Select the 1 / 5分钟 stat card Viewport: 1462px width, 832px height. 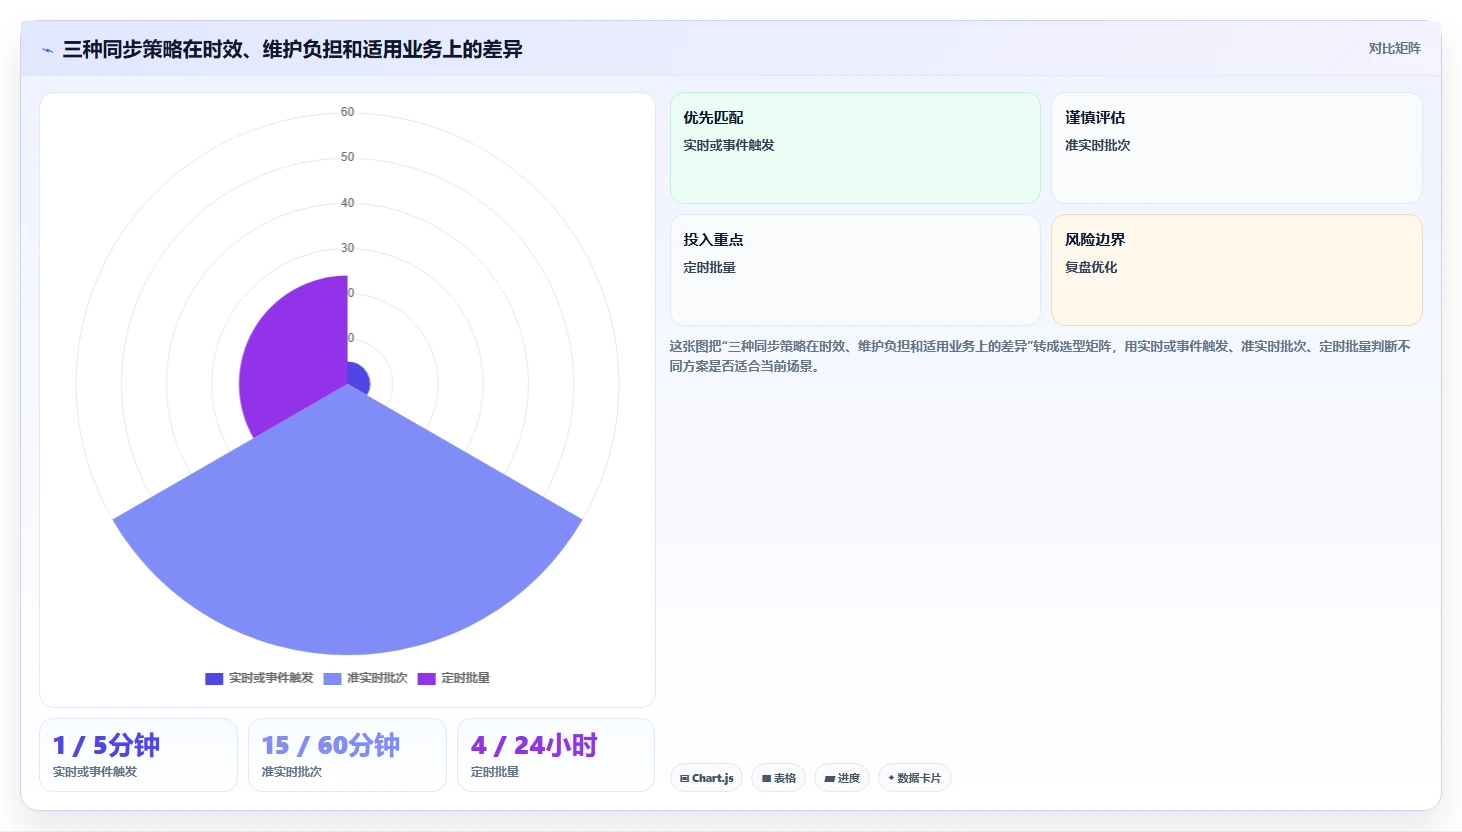[x=138, y=755]
